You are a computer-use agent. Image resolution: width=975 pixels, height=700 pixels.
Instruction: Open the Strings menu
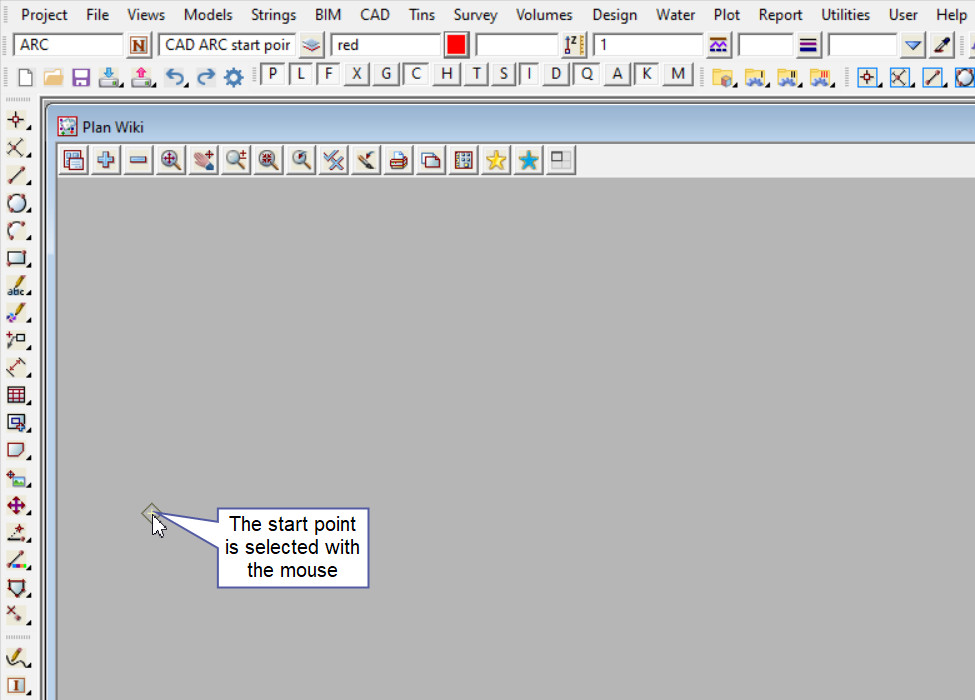tap(273, 15)
